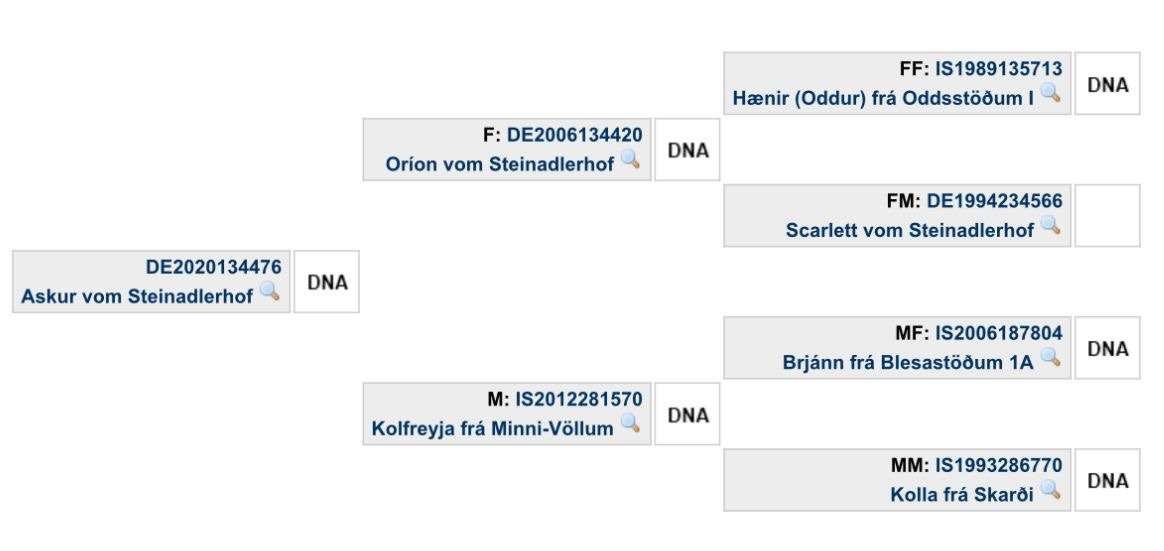Click magnifier icon beside Kolfreyja frá Minni-Völlum
1164x551 pixels.
tap(630, 424)
